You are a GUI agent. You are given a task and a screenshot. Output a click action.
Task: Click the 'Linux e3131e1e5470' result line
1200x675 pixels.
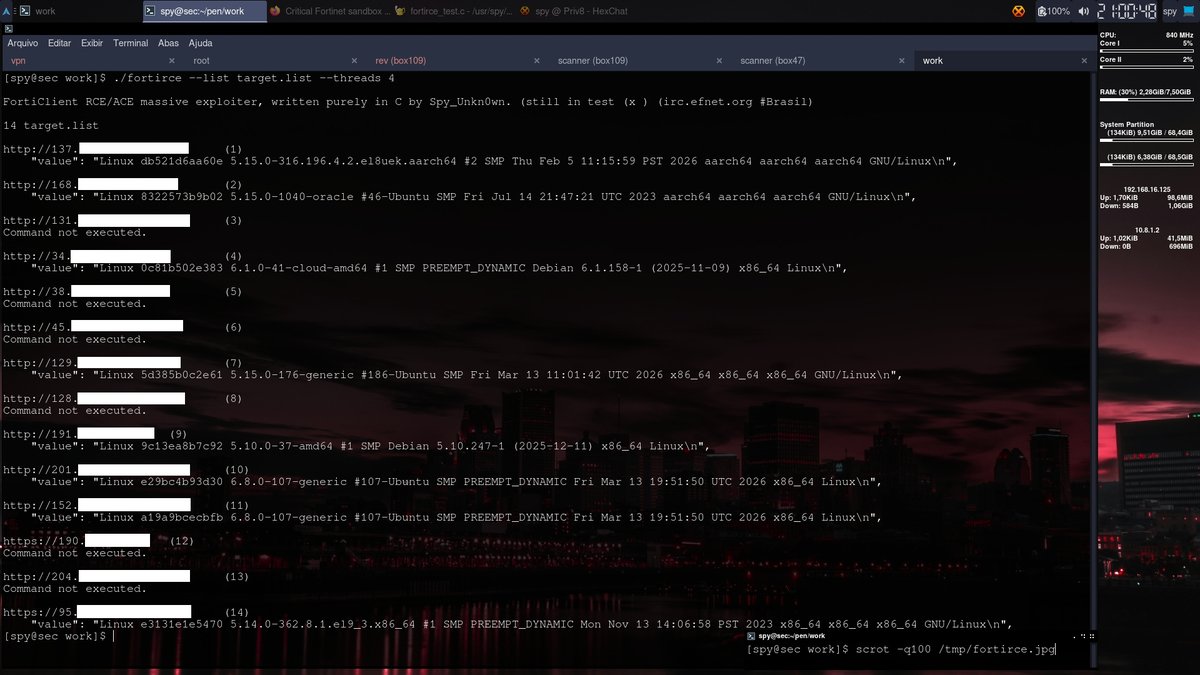tap(522, 624)
